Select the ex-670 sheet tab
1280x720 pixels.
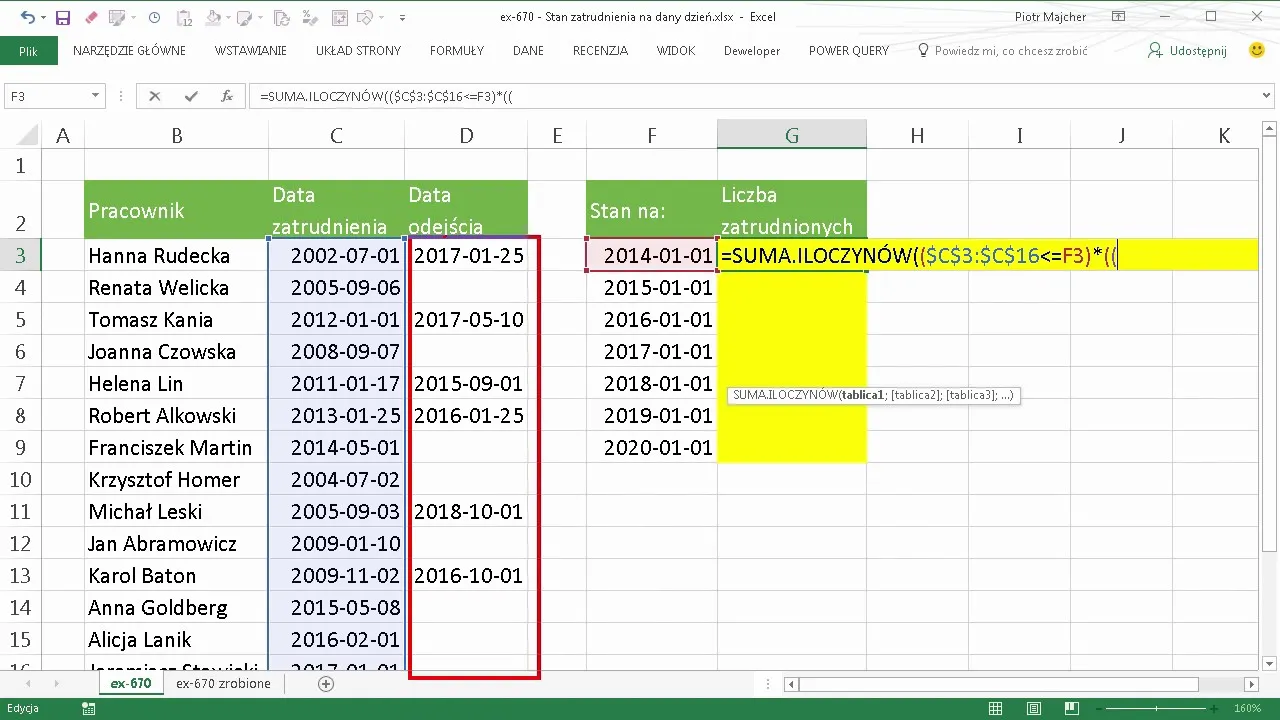131,684
